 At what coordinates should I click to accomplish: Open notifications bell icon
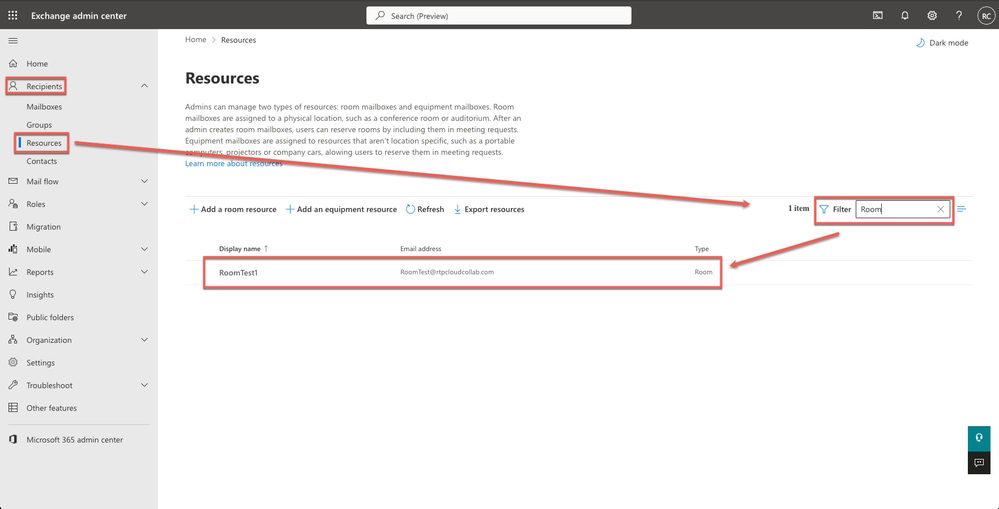pos(905,15)
